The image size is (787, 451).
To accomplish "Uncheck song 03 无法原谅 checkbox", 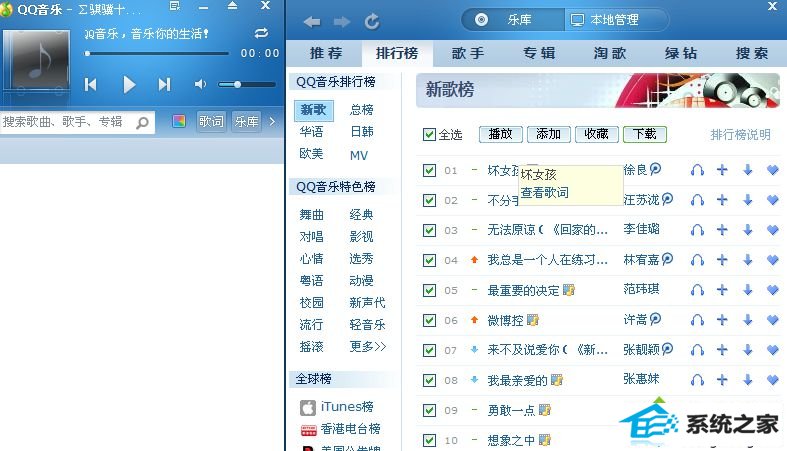I will coord(429,230).
